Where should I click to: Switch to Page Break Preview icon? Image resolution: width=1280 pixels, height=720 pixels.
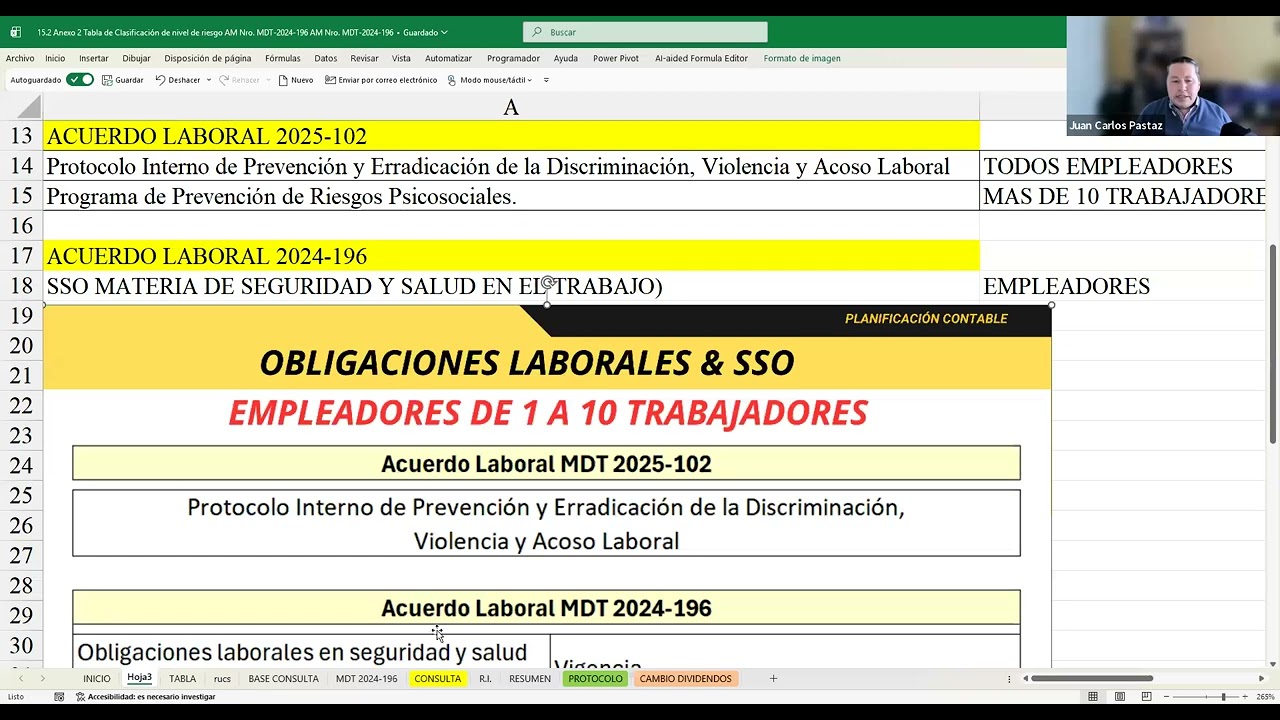[x=1147, y=697]
